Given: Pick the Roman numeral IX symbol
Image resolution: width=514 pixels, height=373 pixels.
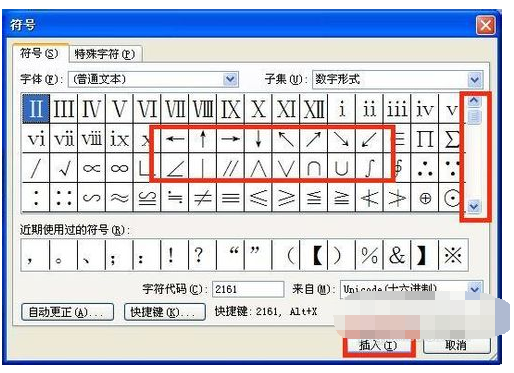Looking at the screenshot, I should pyautogui.click(x=230, y=109).
